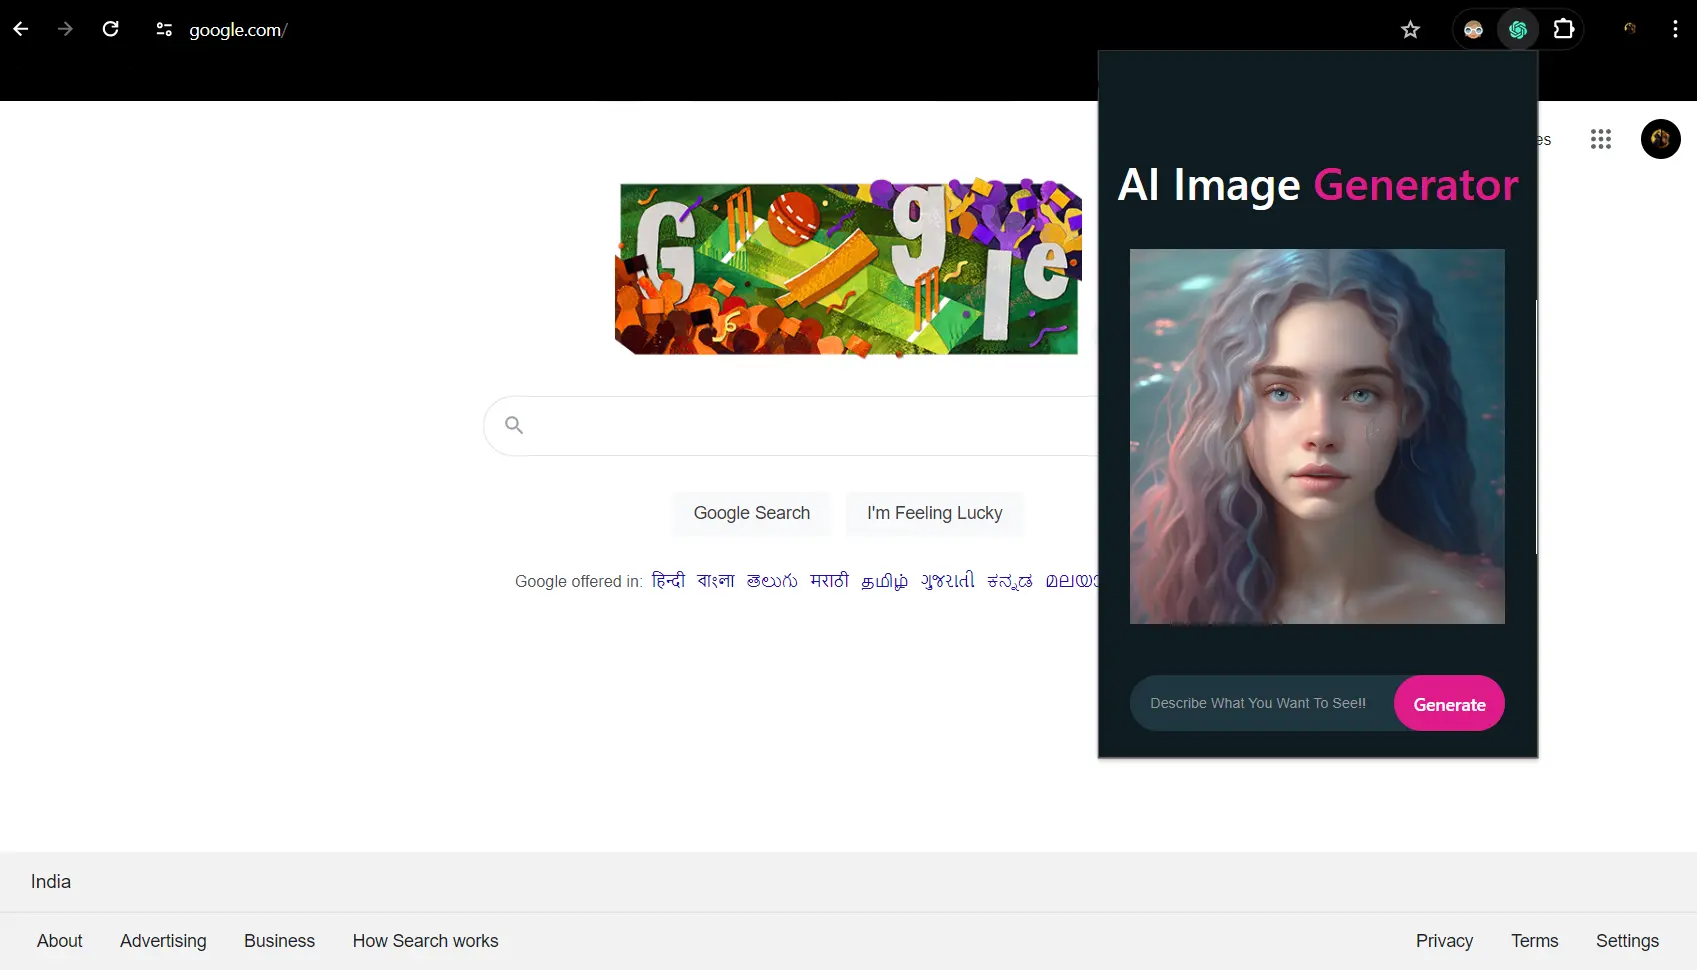Bookmark this page with the star icon
The width and height of the screenshot is (1697, 970).
point(1410,30)
